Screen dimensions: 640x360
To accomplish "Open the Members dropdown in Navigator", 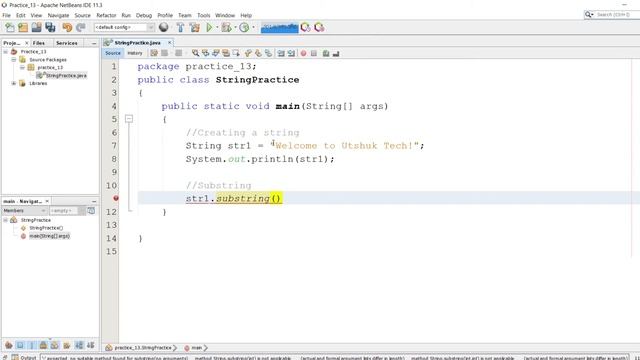I will [x=24, y=211].
